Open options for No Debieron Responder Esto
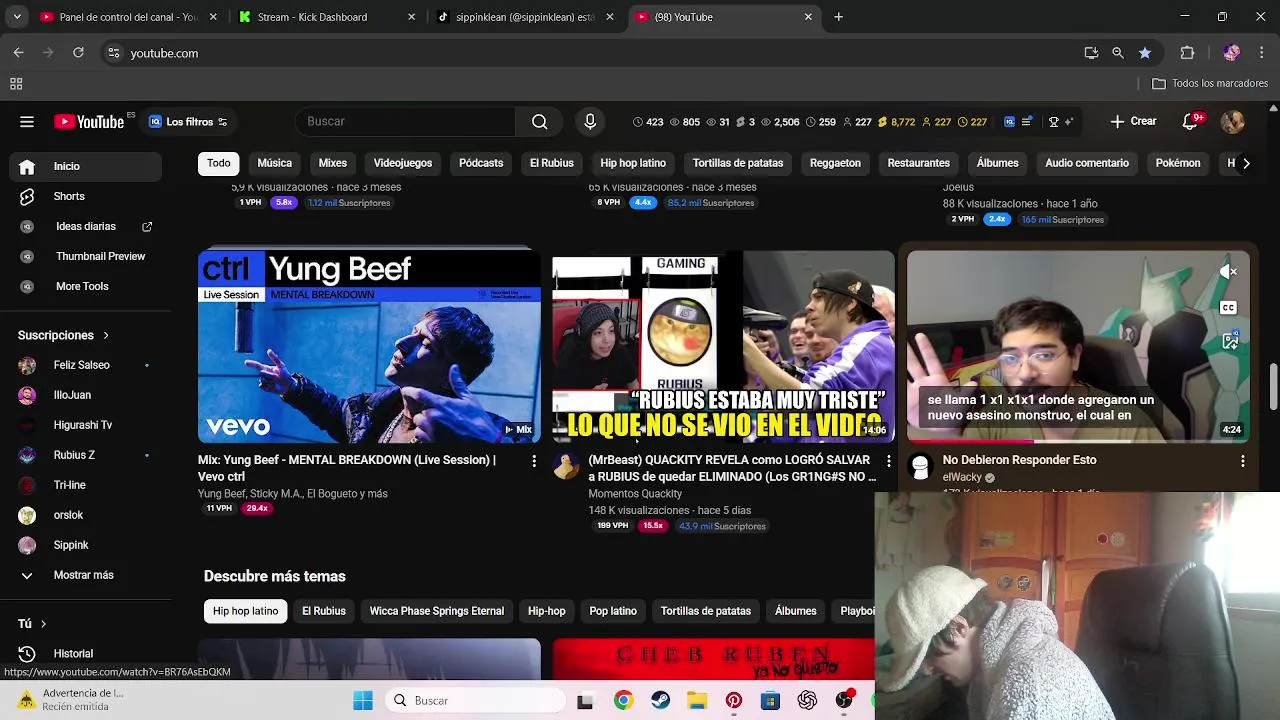The height and width of the screenshot is (720, 1280). [x=1242, y=461]
